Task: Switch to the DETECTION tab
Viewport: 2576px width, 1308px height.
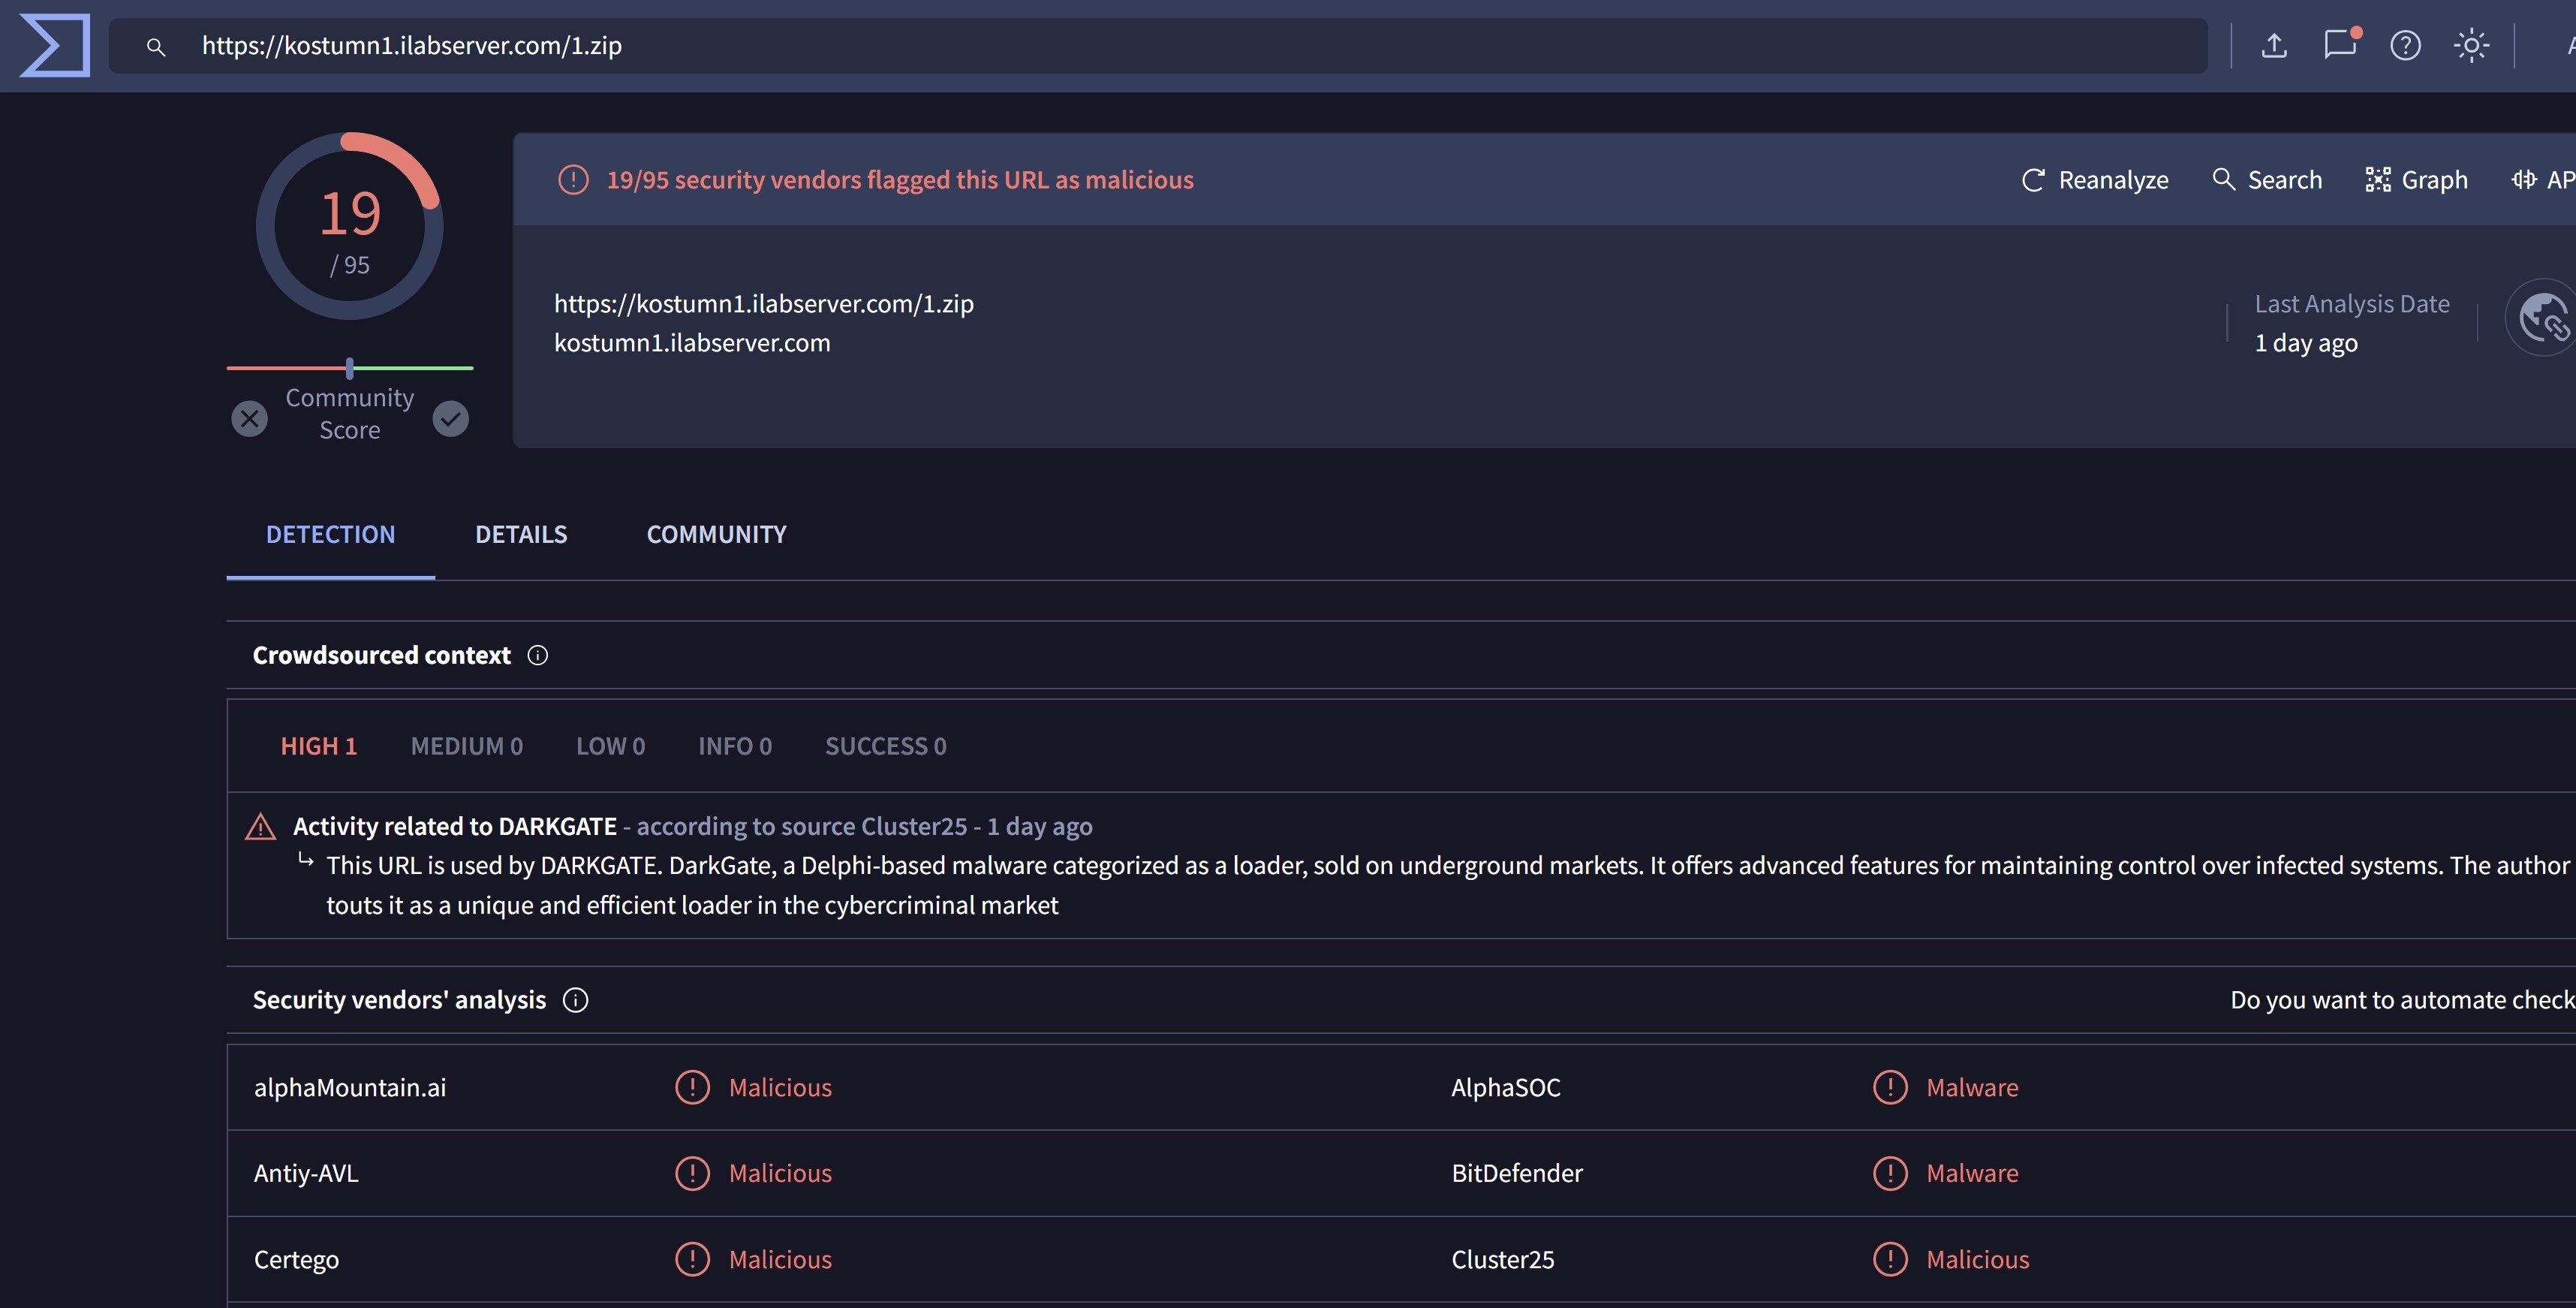Action: (x=331, y=534)
